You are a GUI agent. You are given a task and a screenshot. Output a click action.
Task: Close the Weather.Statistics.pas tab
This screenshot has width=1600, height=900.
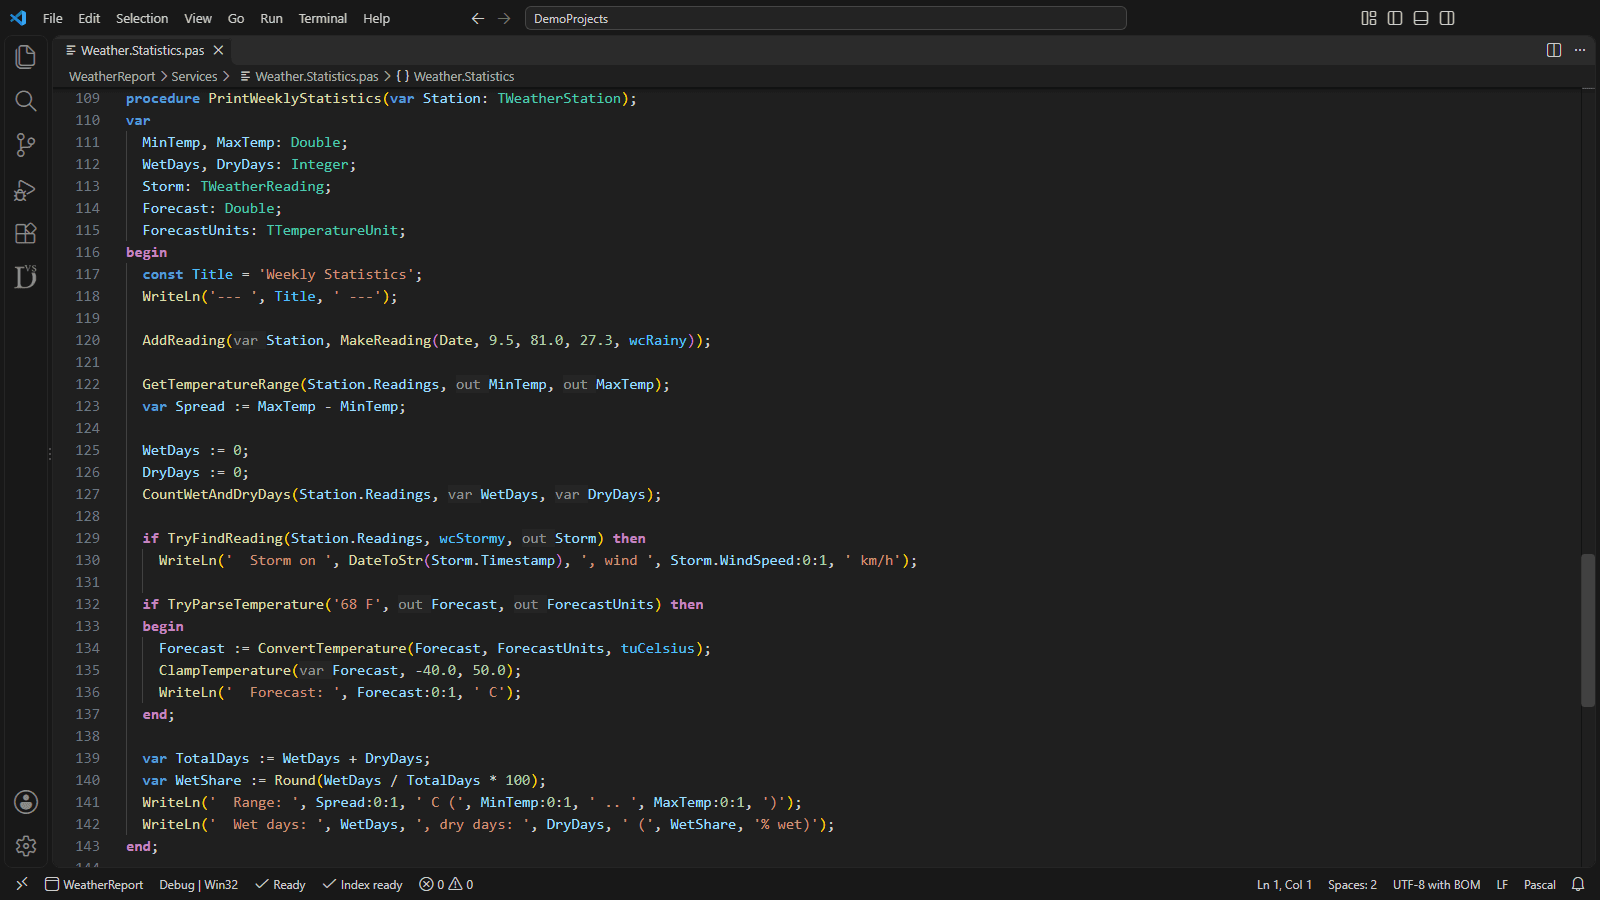218,50
